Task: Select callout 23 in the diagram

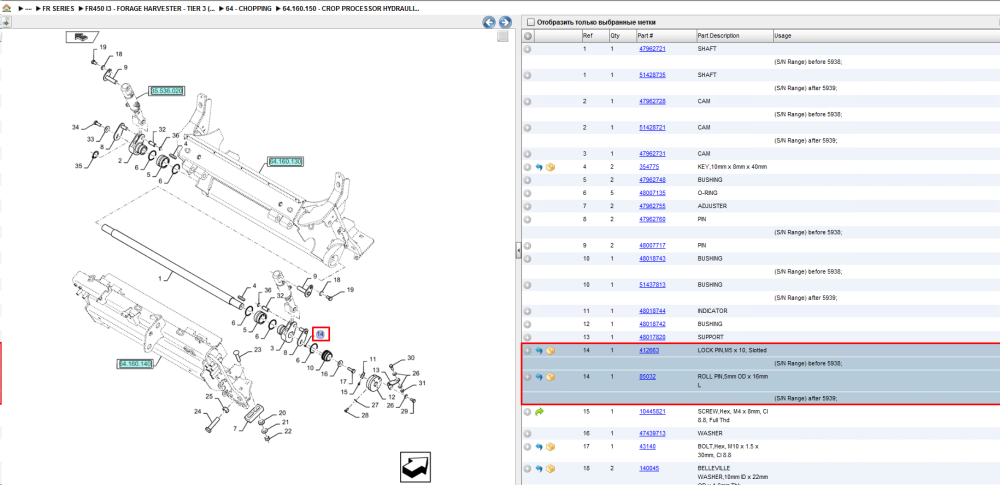Action: coord(258,350)
